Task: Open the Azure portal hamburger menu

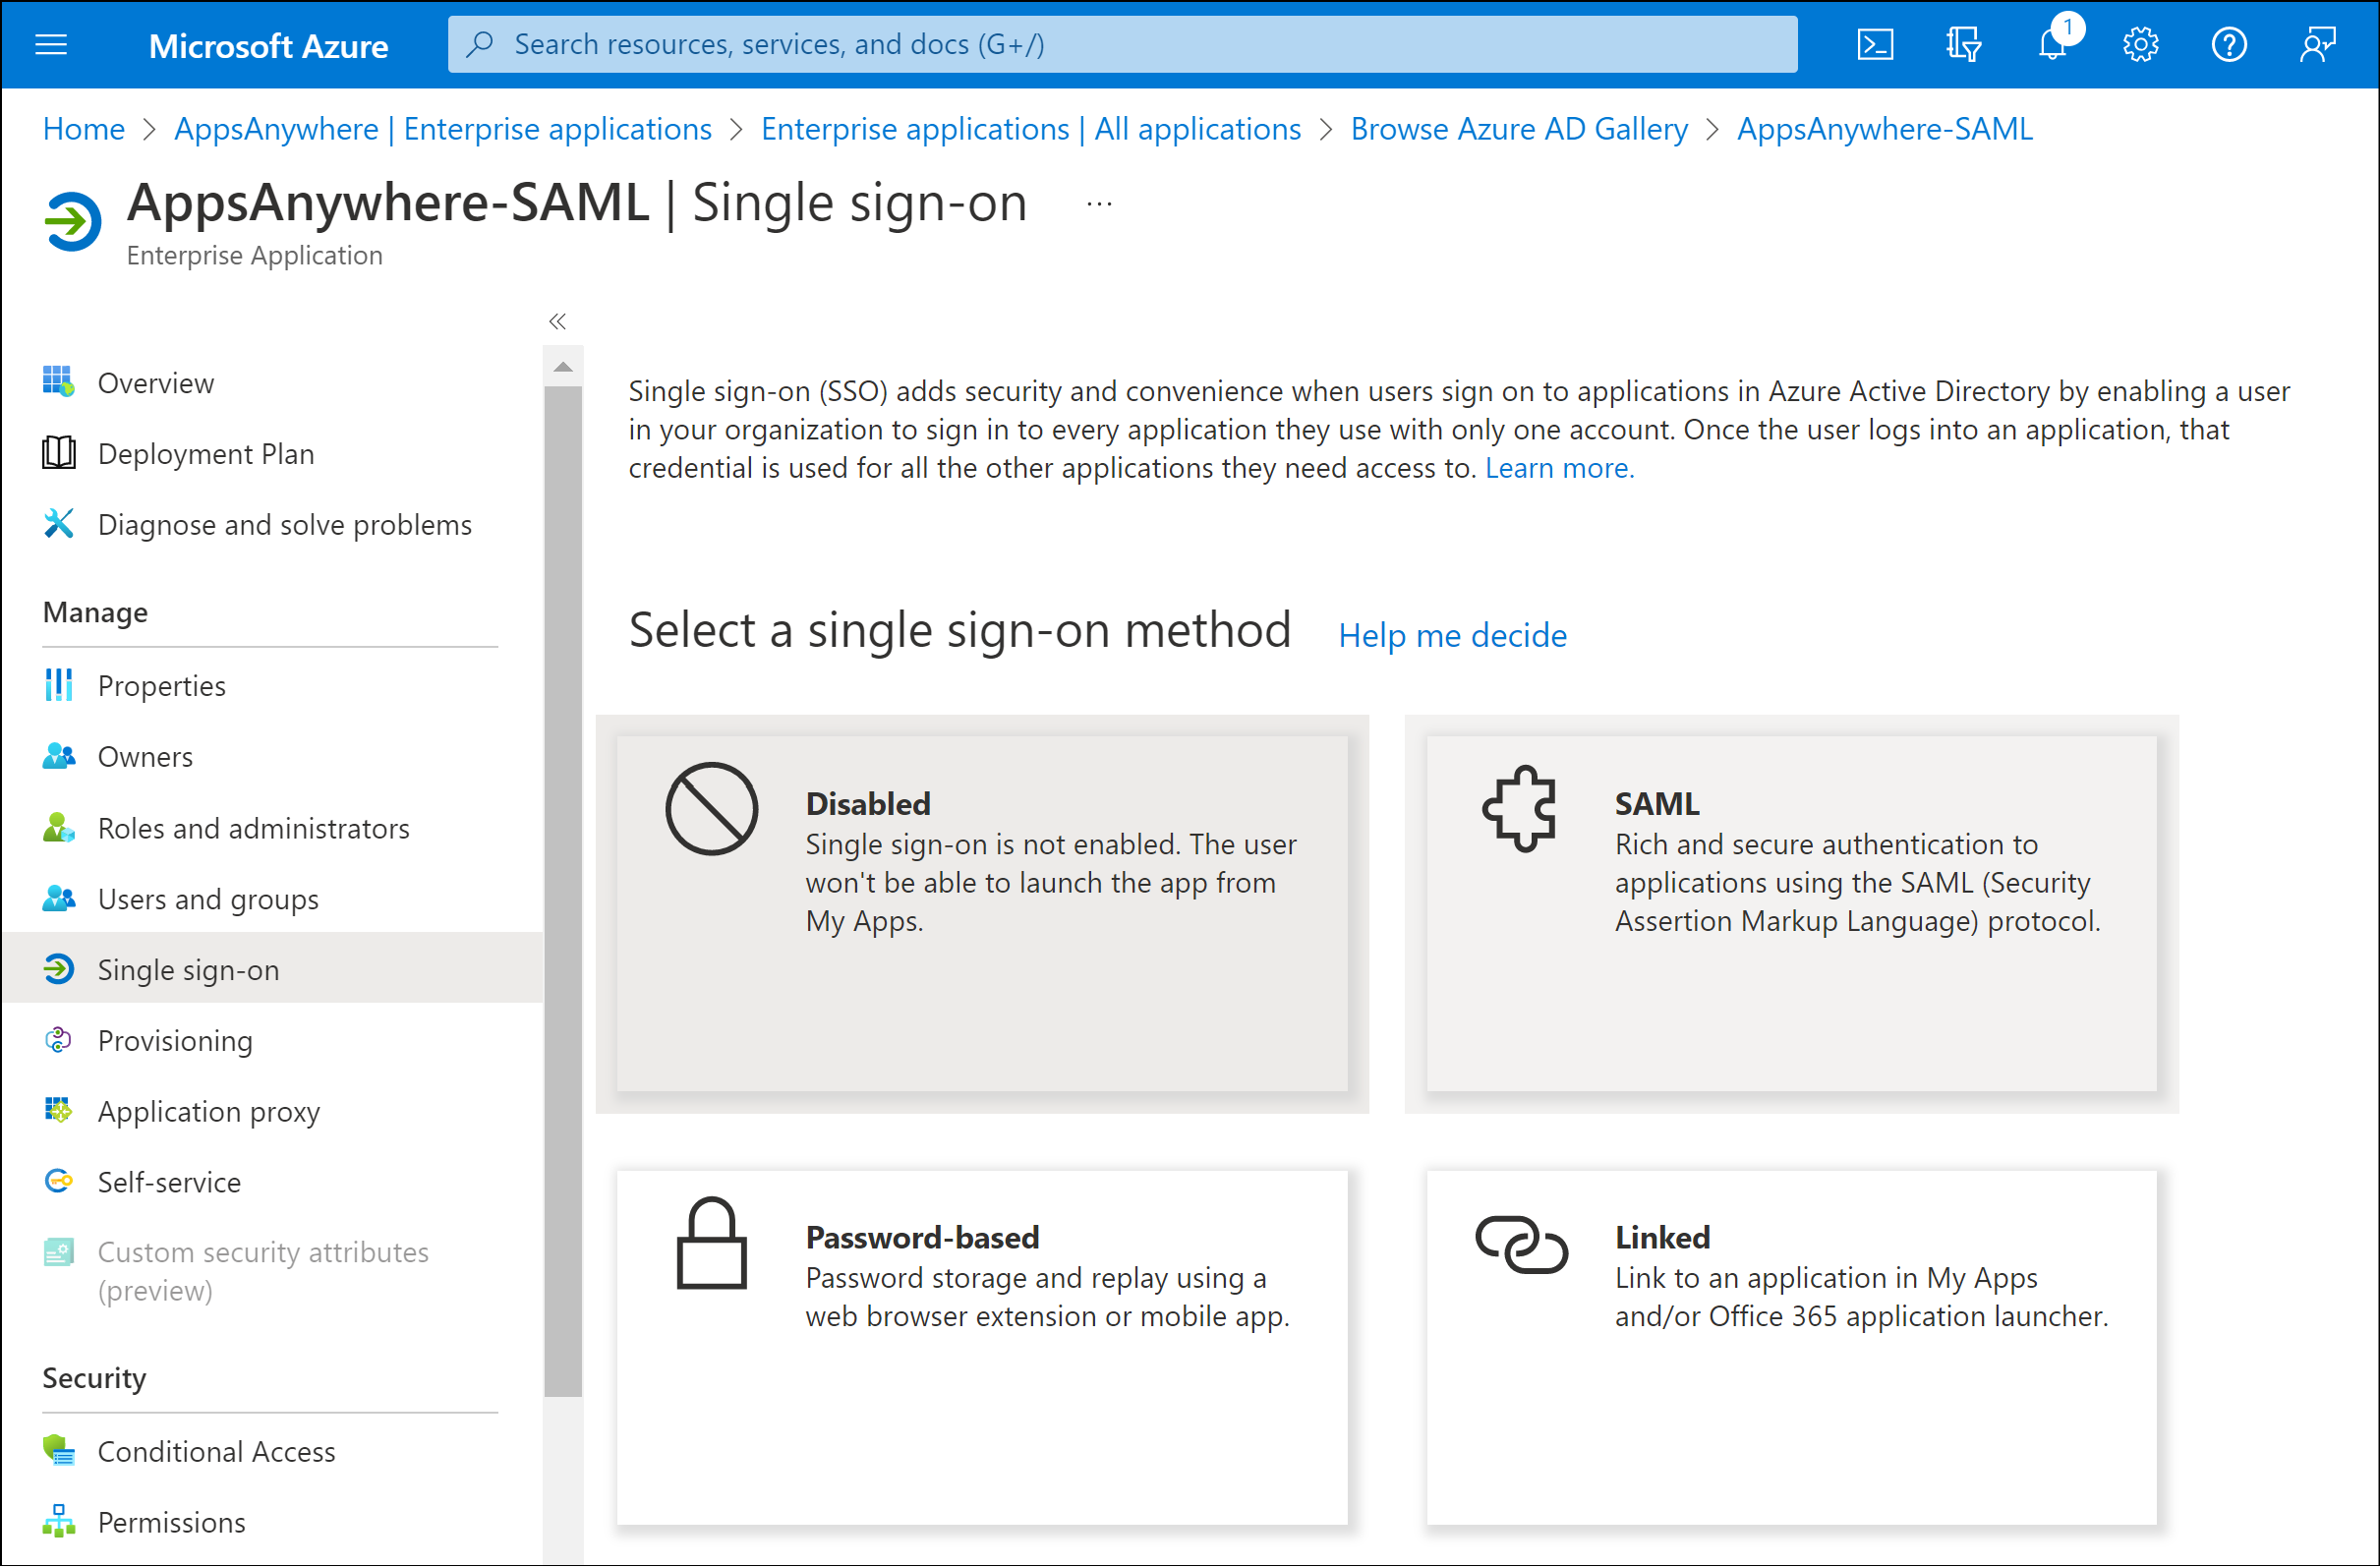Action: (x=49, y=44)
